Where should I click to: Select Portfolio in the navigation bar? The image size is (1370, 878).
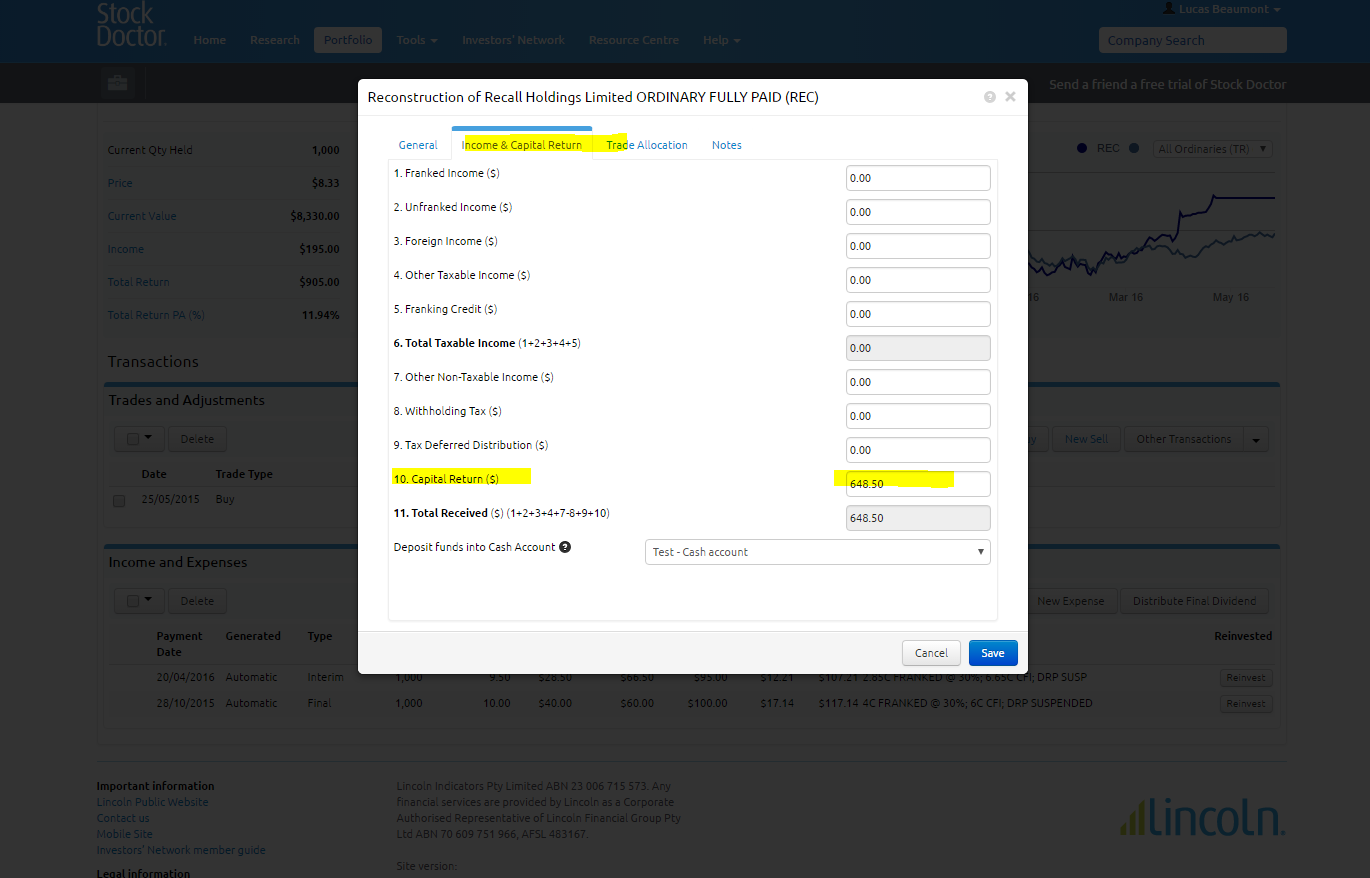coord(348,40)
